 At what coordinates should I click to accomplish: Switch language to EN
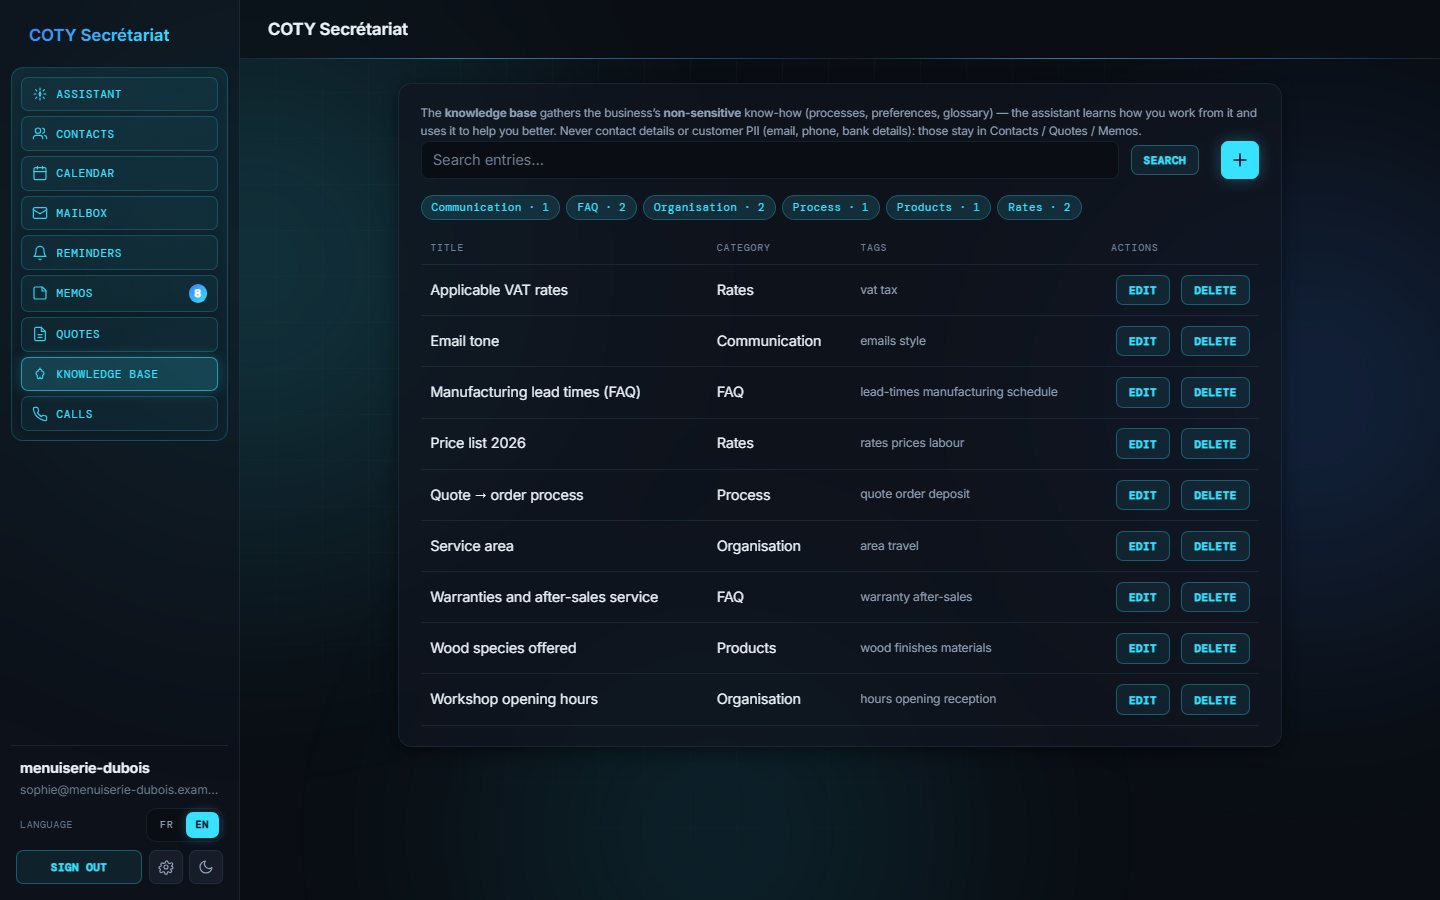coord(202,825)
